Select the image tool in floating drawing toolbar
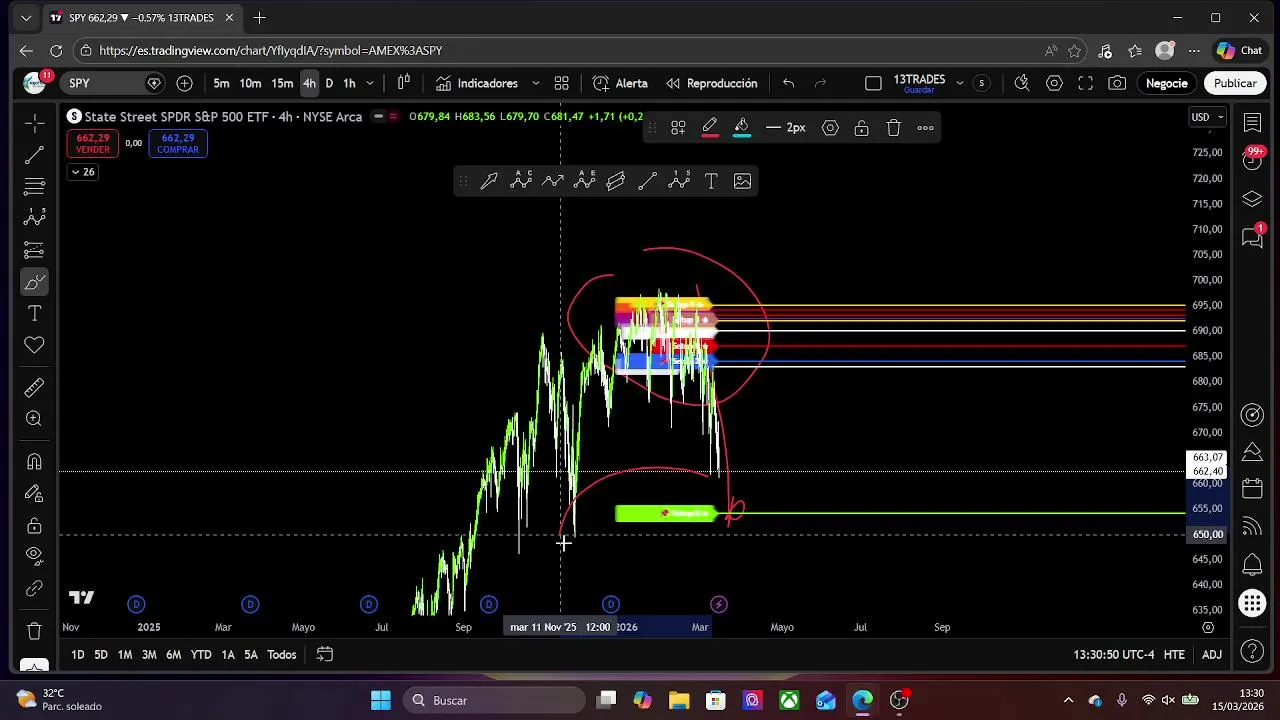This screenshot has height=720, width=1280. pos(742,181)
